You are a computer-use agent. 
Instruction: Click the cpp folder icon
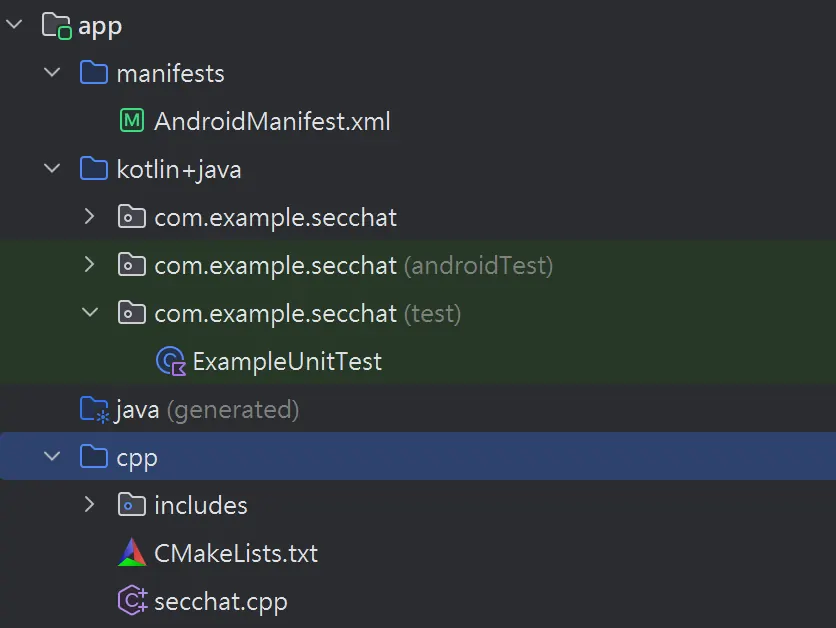pyautogui.click(x=94, y=456)
